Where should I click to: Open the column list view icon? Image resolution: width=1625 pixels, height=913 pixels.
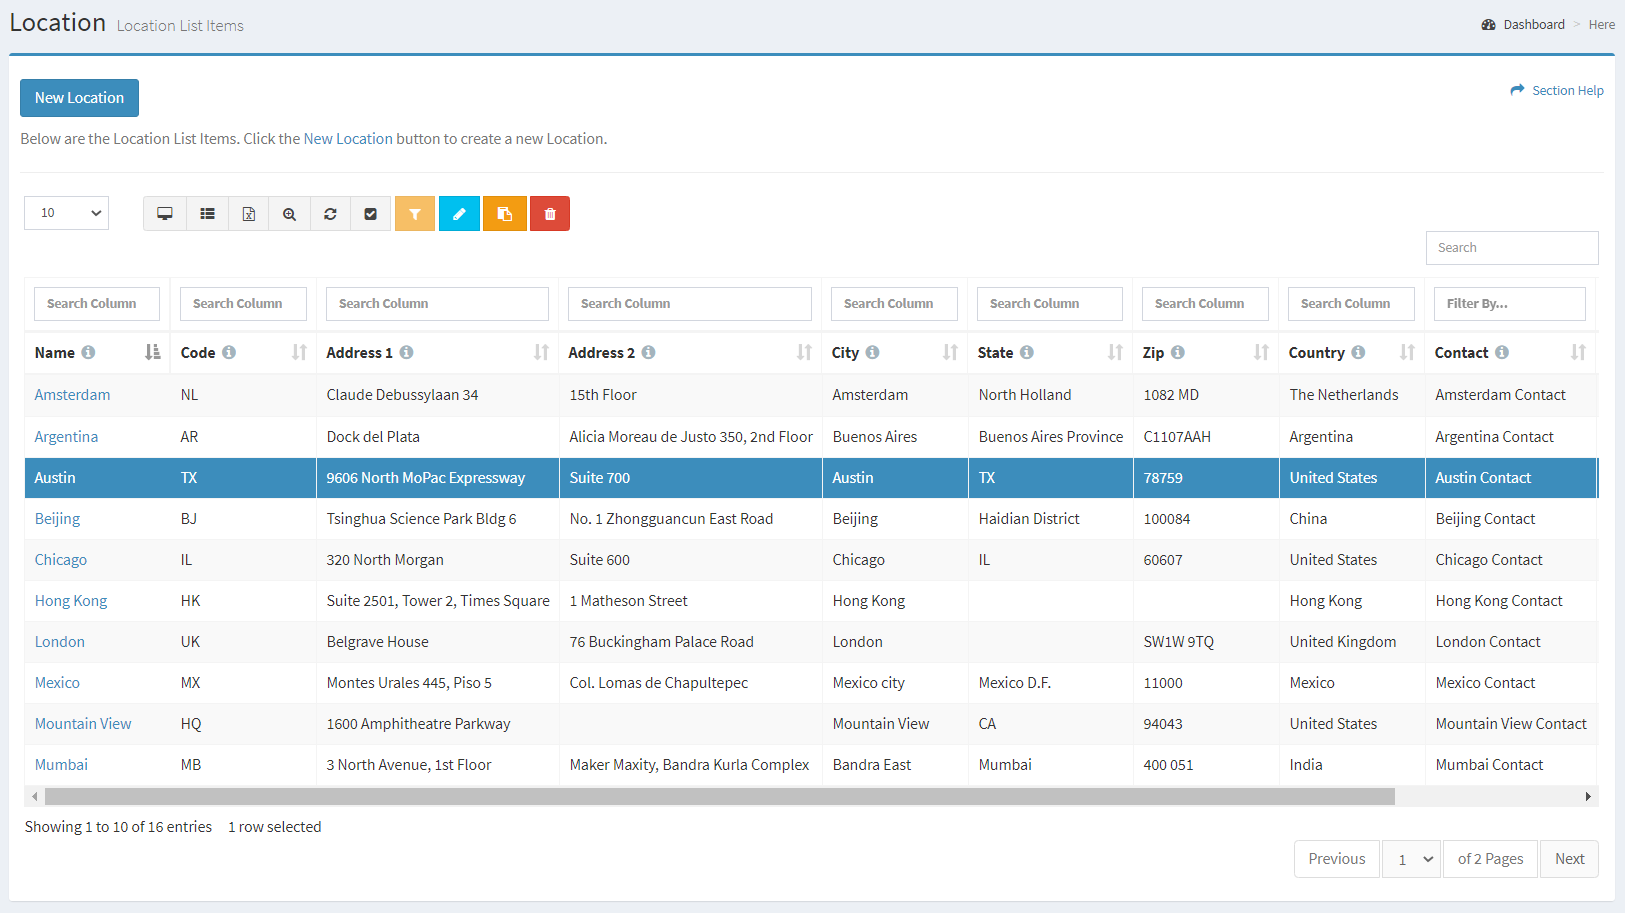pos(207,213)
